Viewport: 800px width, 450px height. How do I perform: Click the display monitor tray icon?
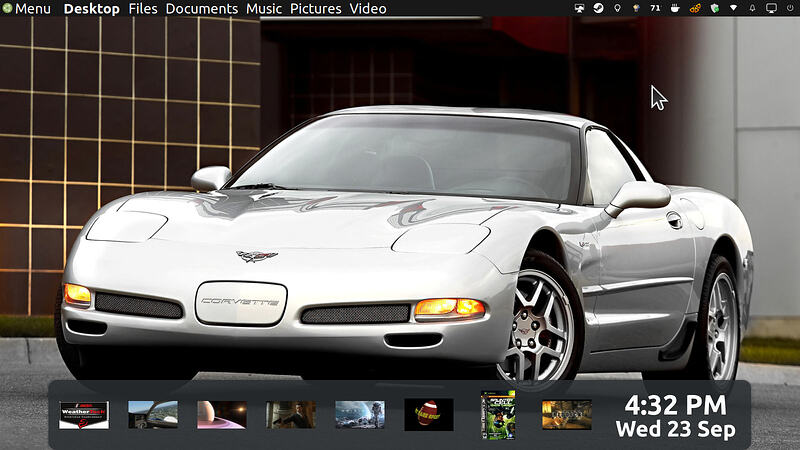pos(771,8)
